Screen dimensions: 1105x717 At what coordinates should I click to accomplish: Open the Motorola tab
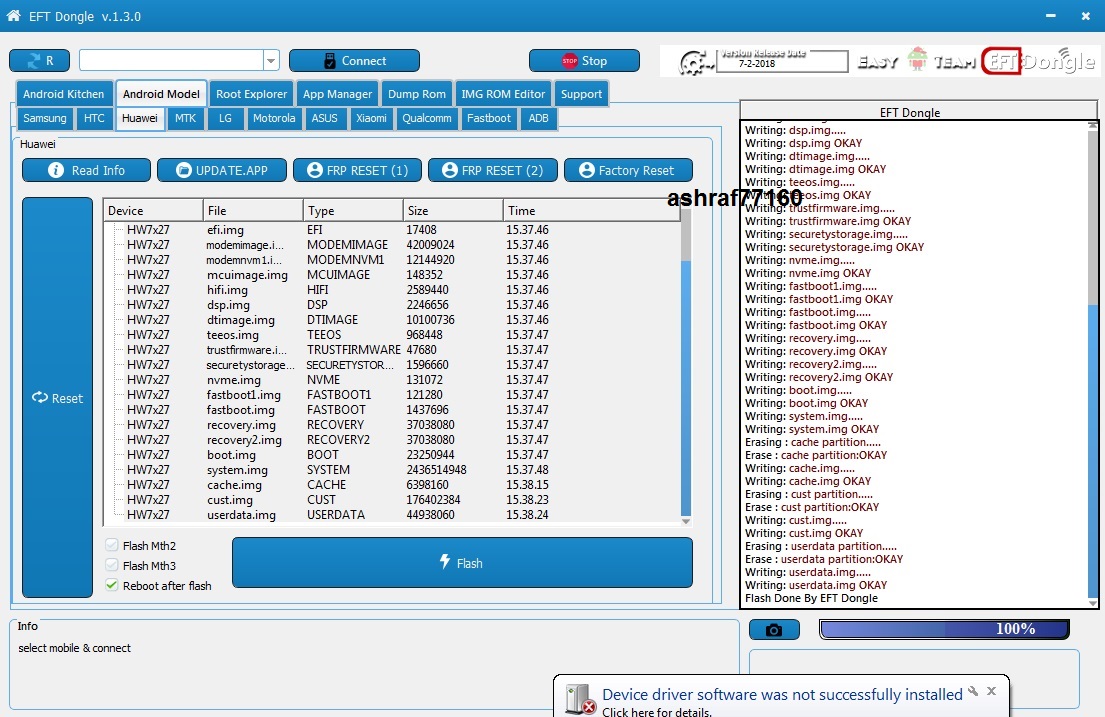point(274,118)
